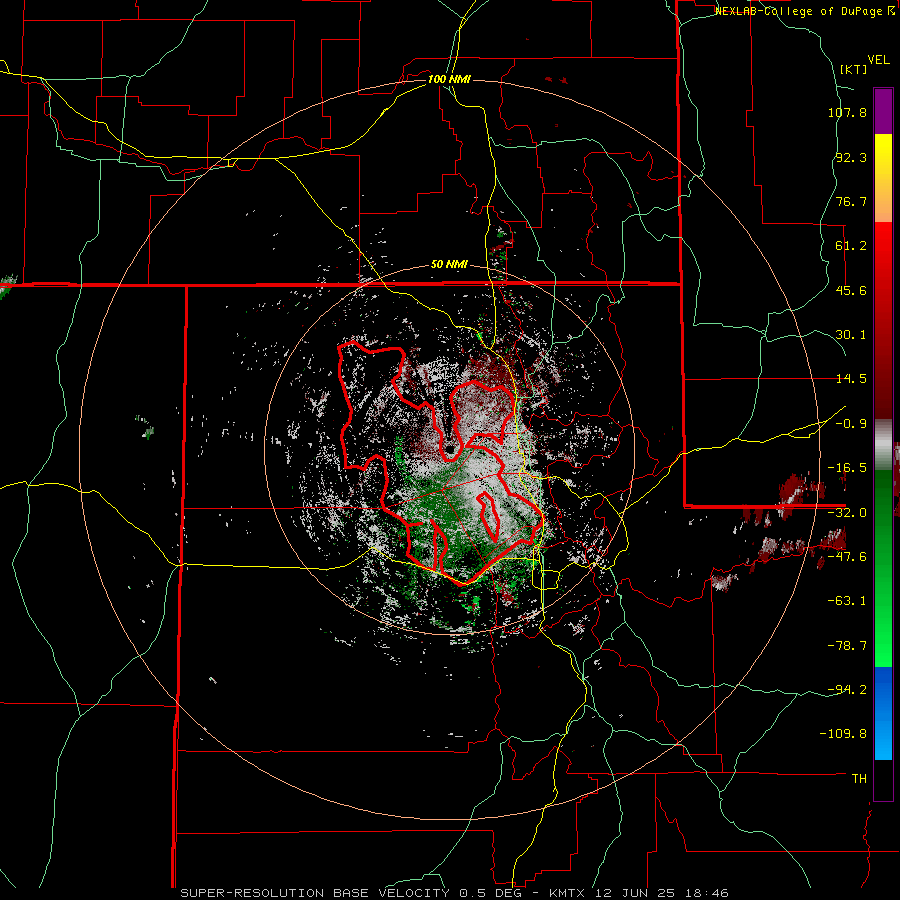Click the [KT] units label
The height and width of the screenshot is (900, 900).
coord(854,69)
